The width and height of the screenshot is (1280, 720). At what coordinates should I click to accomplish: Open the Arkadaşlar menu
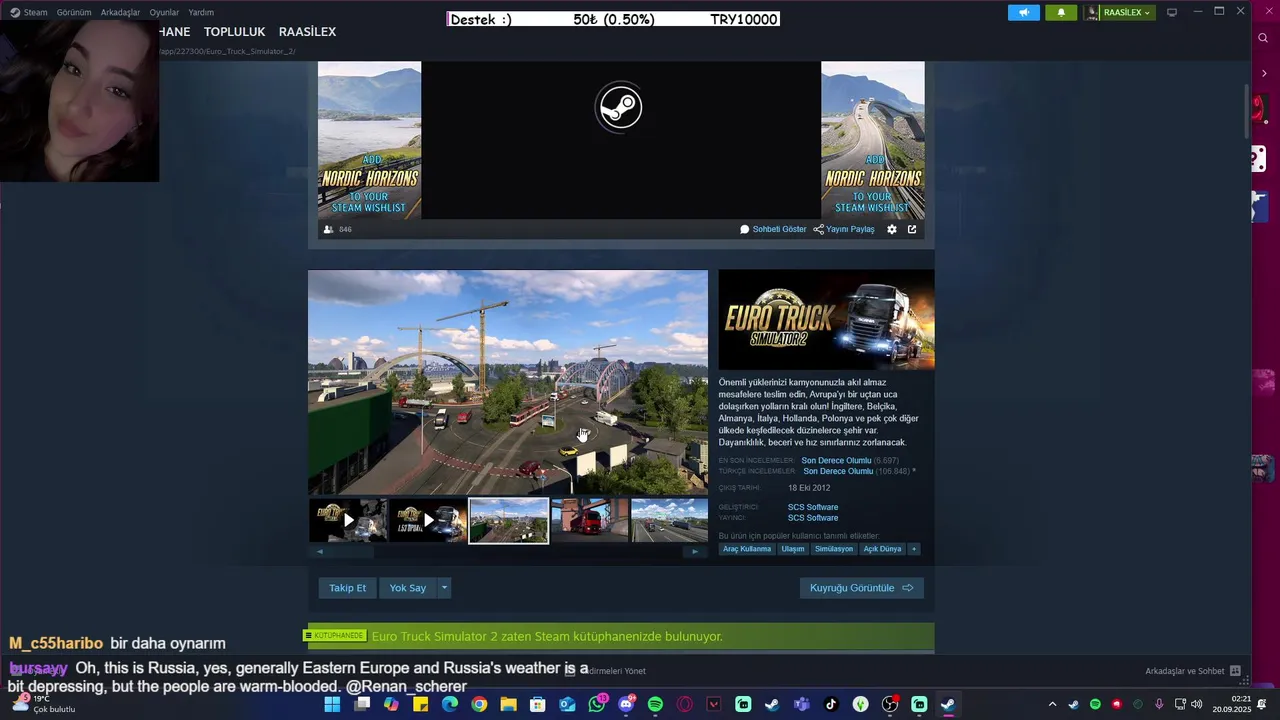[120, 12]
